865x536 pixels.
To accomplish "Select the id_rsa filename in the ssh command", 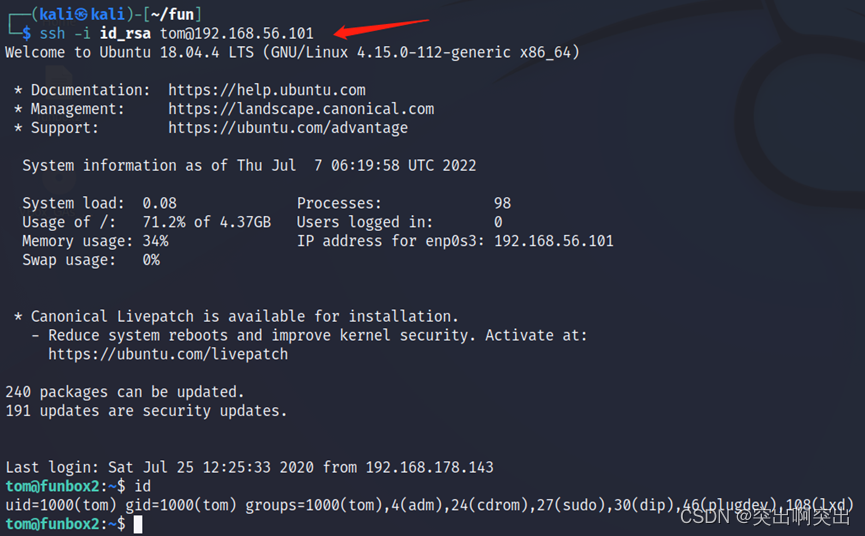I will point(125,34).
